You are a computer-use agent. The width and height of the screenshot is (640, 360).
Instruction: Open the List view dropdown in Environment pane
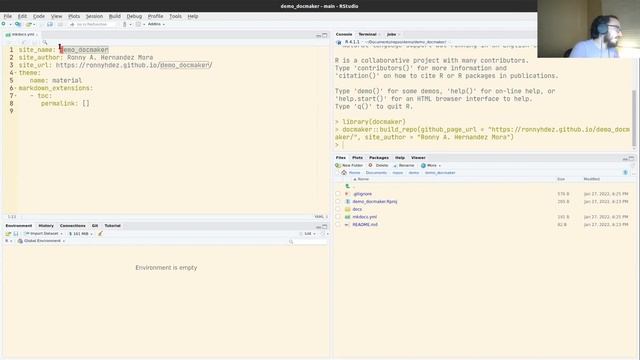[307, 234]
